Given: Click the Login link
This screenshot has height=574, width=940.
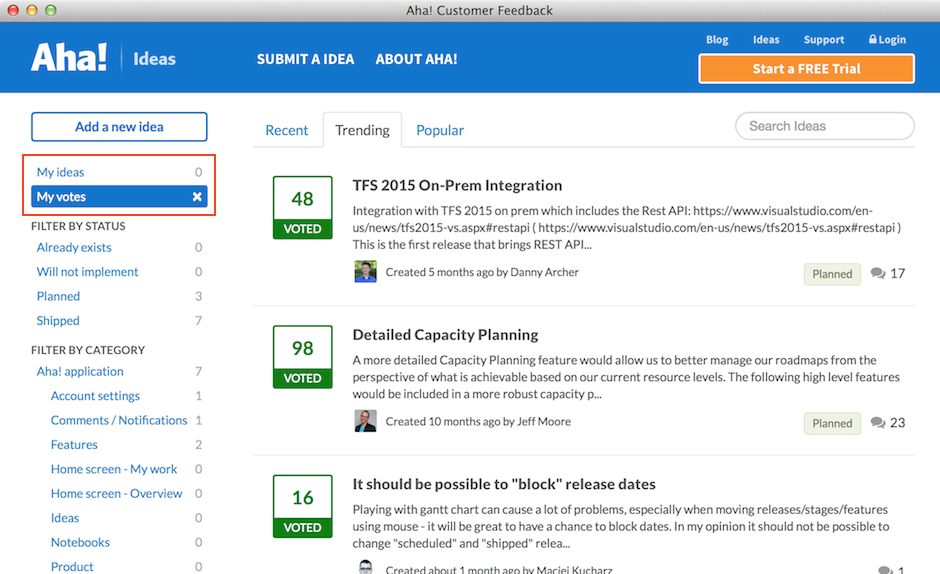Looking at the screenshot, I should pyautogui.click(x=887, y=40).
